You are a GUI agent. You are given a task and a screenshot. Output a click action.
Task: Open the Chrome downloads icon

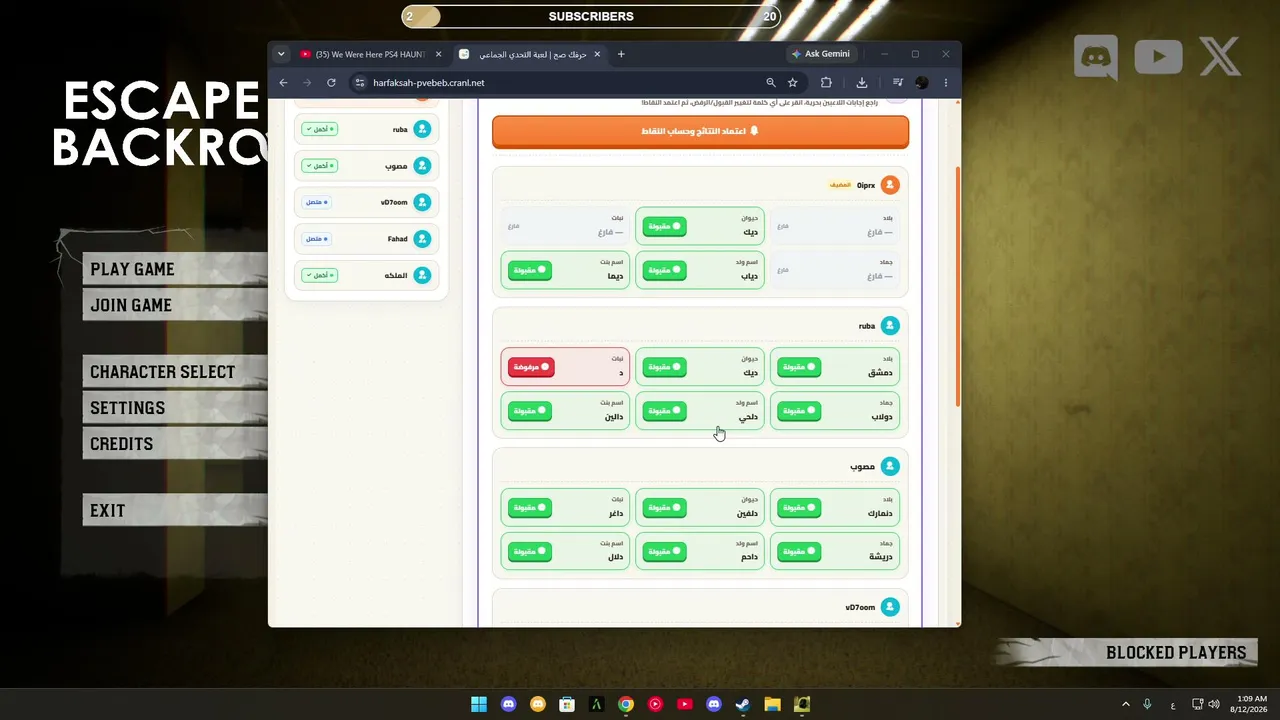coord(862,83)
